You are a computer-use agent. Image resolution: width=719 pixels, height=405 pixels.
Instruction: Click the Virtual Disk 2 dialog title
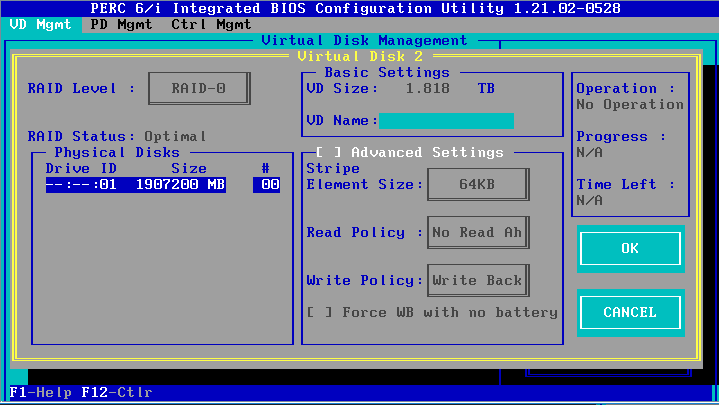click(360, 56)
